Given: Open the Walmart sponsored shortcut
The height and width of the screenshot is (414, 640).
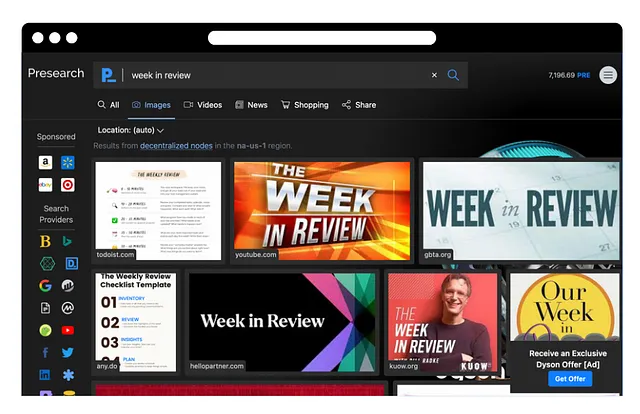Looking at the screenshot, I should 68,162.
